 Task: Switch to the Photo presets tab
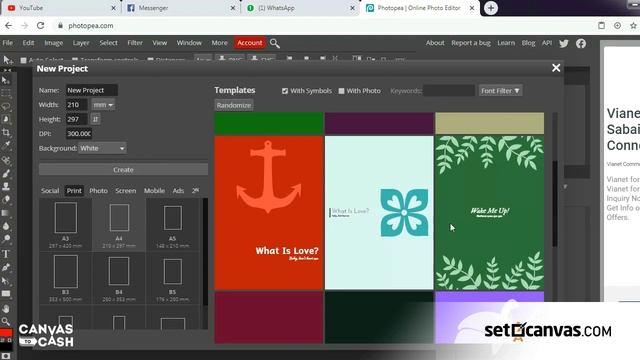pyautogui.click(x=98, y=191)
